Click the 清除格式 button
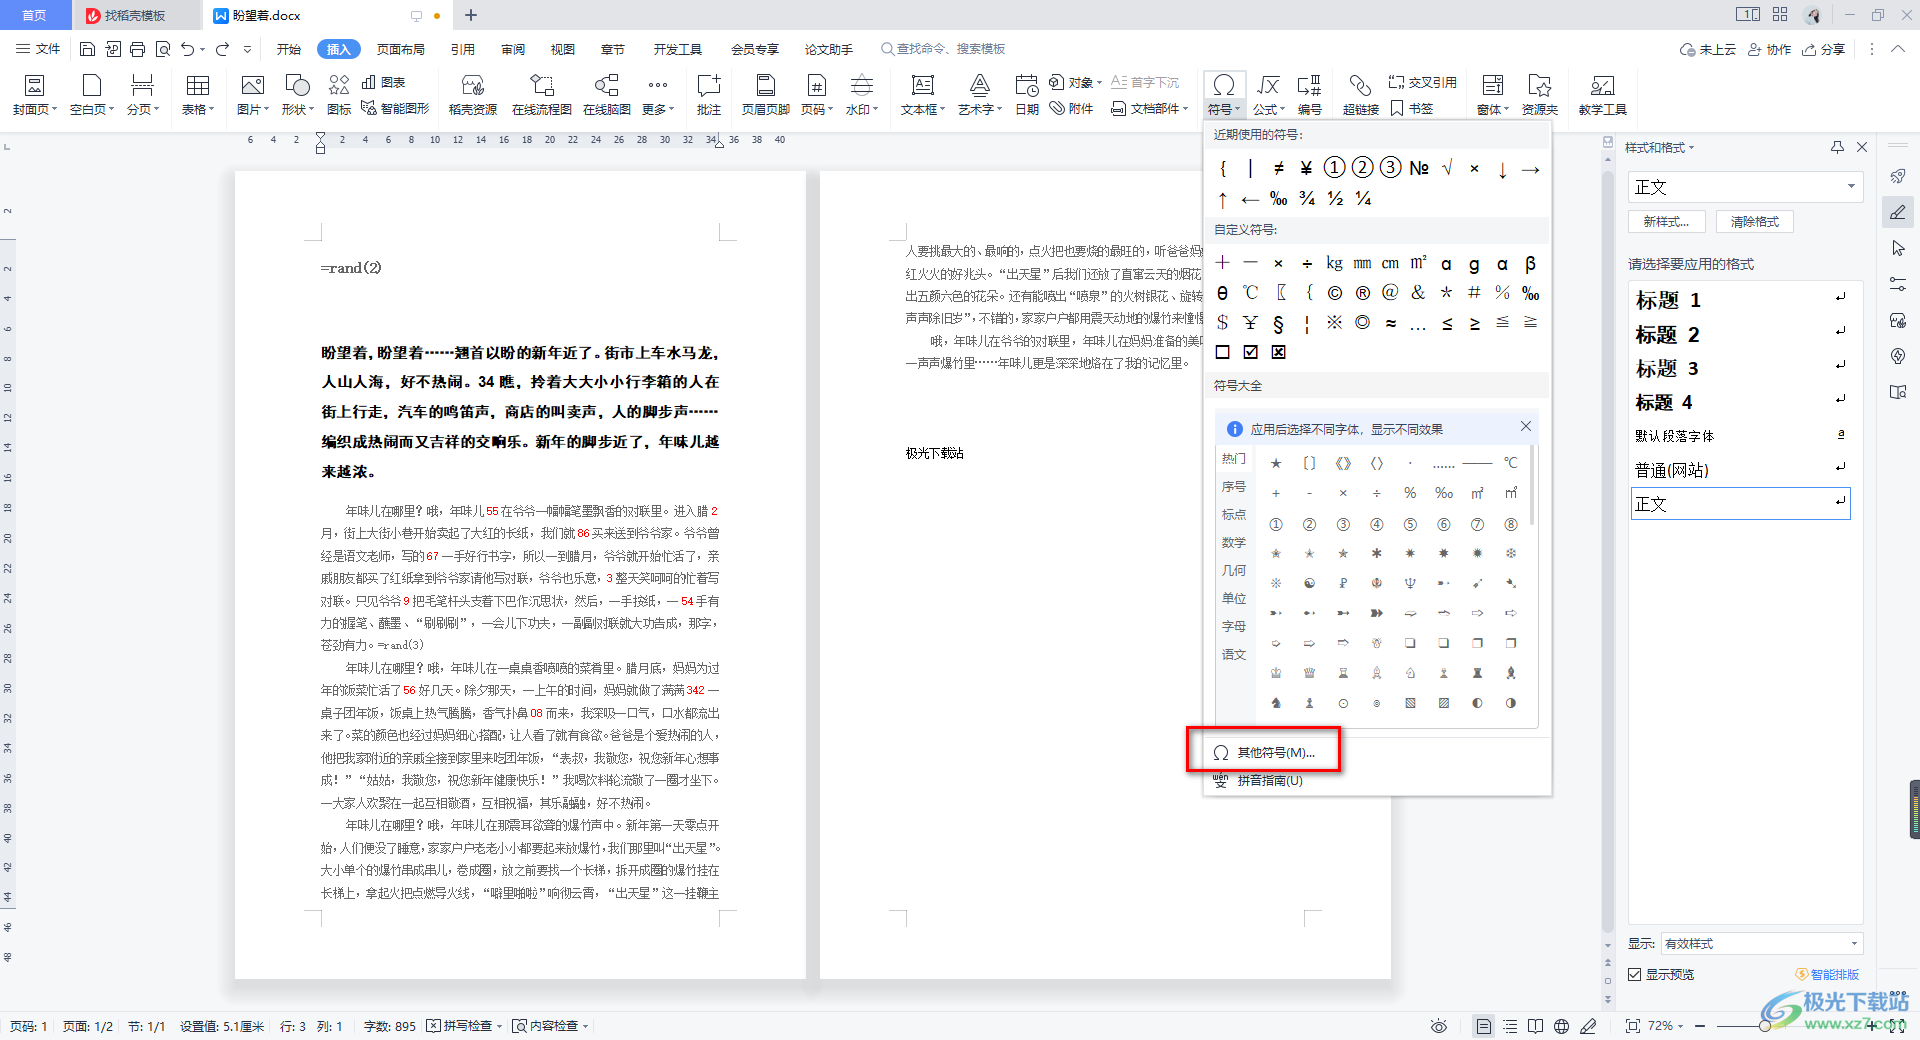Screen dimensions: 1920x1040 tap(1755, 222)
